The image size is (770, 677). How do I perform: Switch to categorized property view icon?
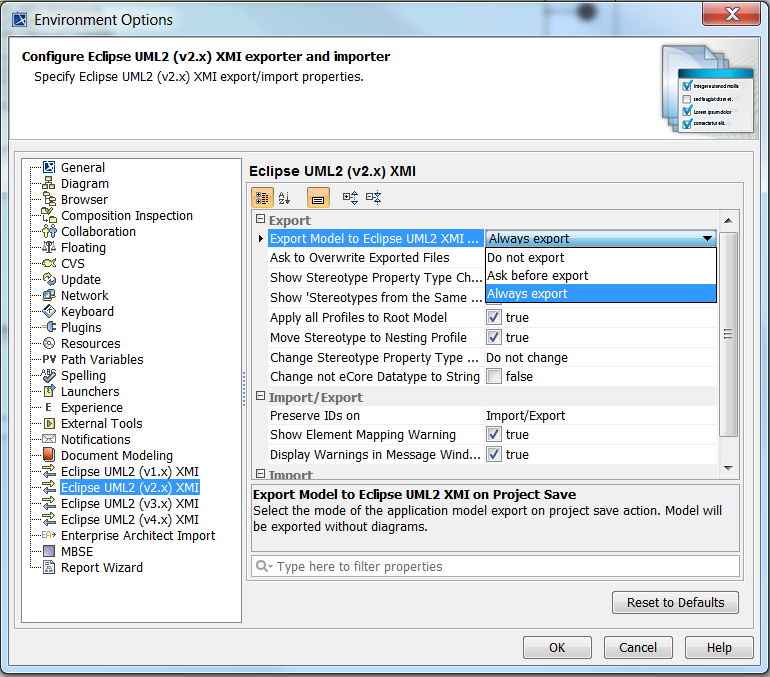[x=262, y=198]
